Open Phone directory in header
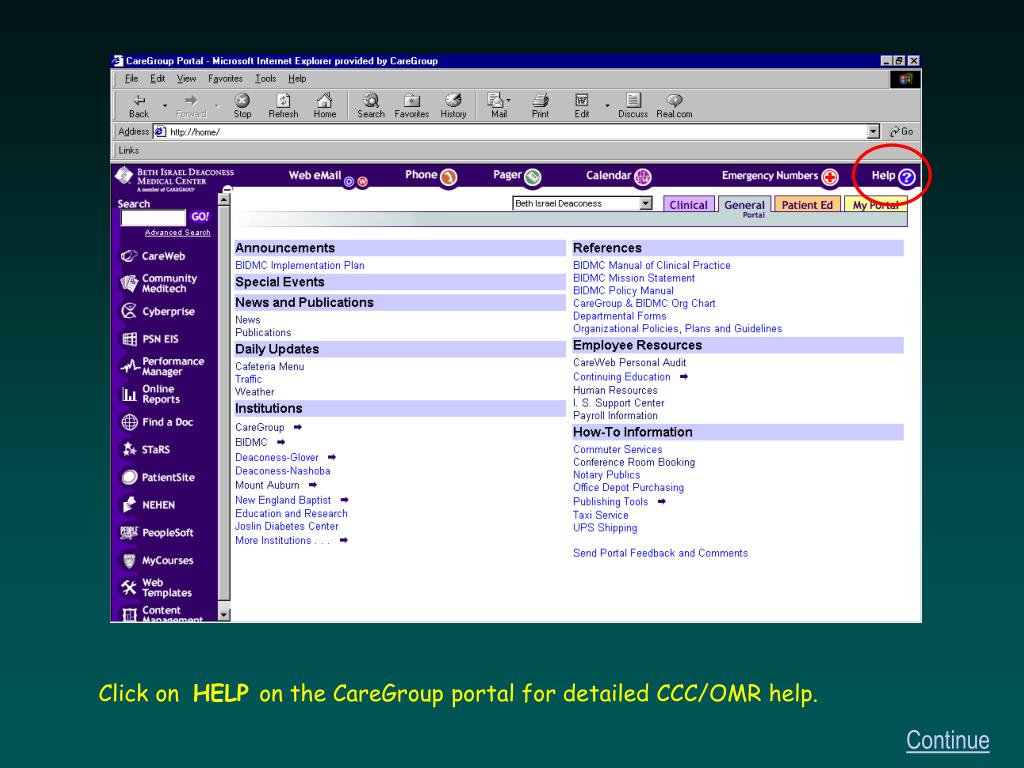1024x768 pixels. pos(430,176)
